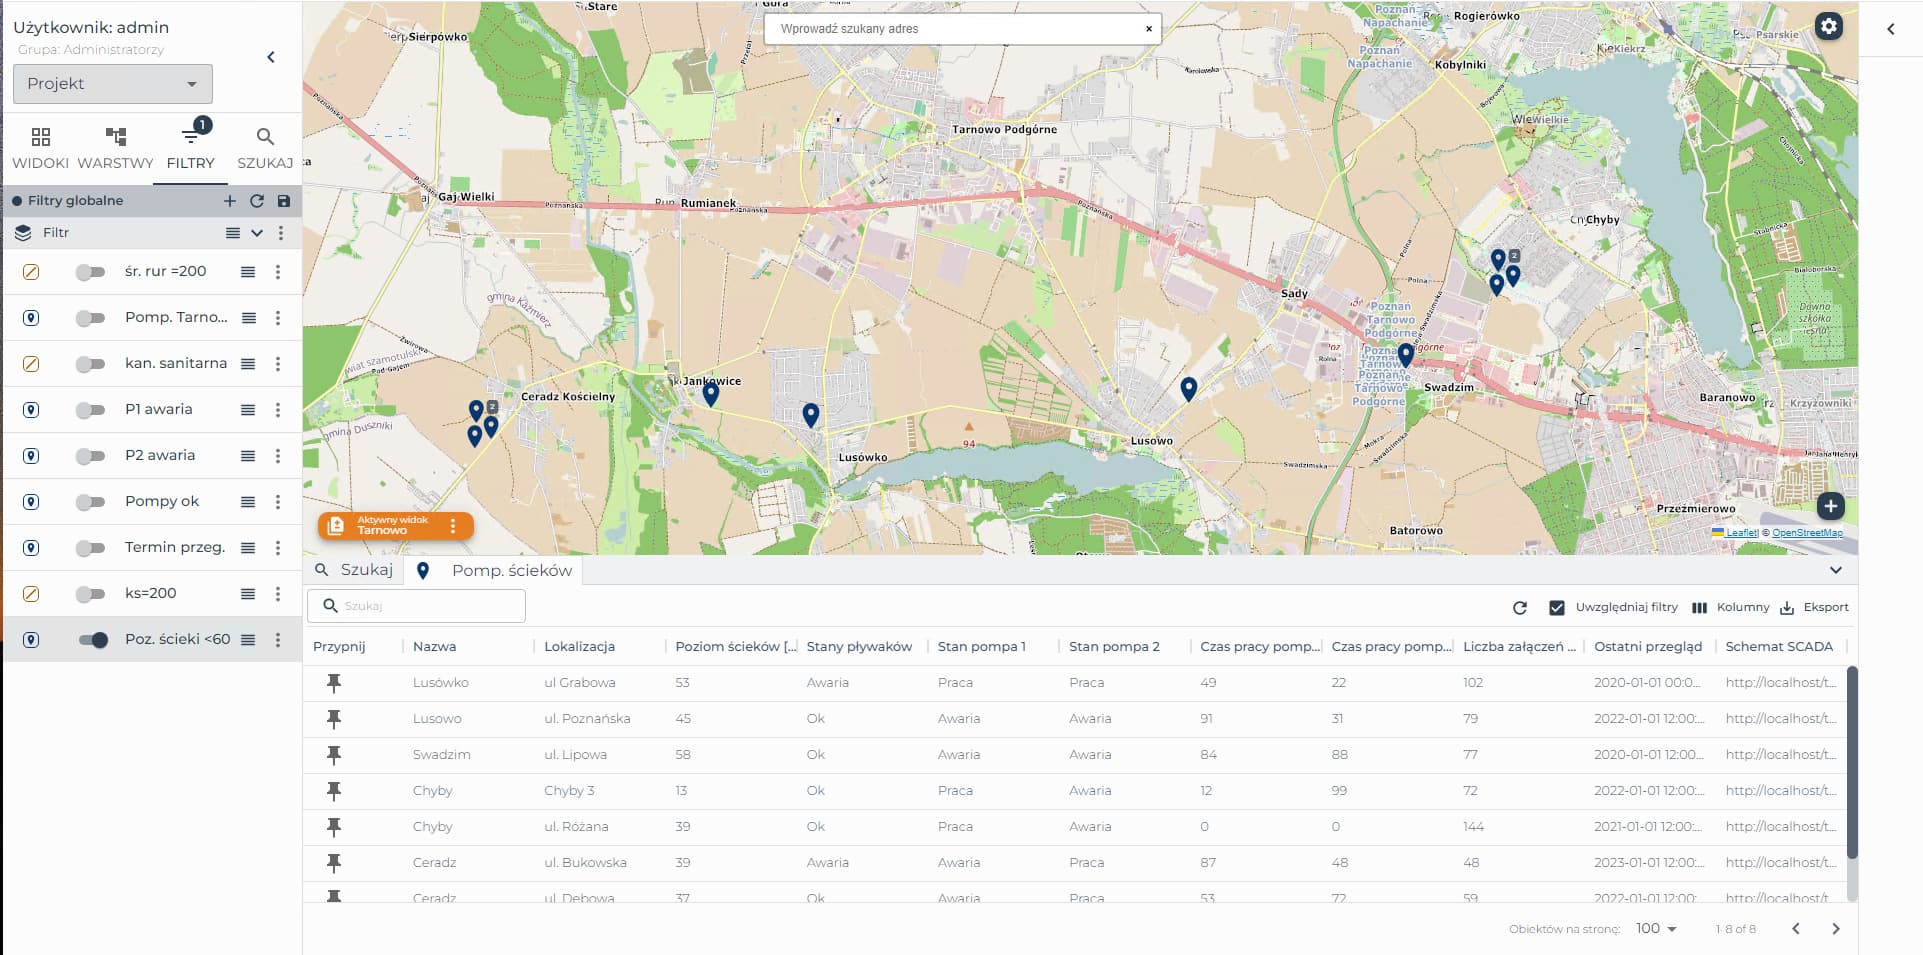Enable the Pompy ok filter toggle
Screen dimensions: 1923x955
[x=91, y=502]
